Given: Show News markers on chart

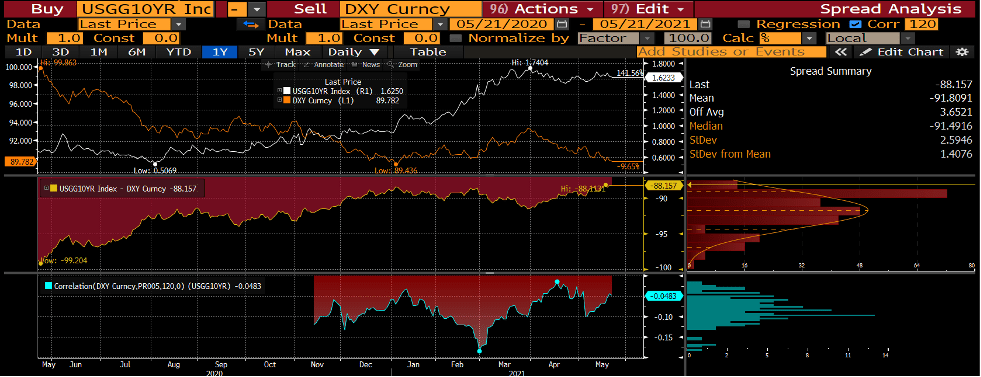Looking at the screenshot, I should (x=365, y=64).
